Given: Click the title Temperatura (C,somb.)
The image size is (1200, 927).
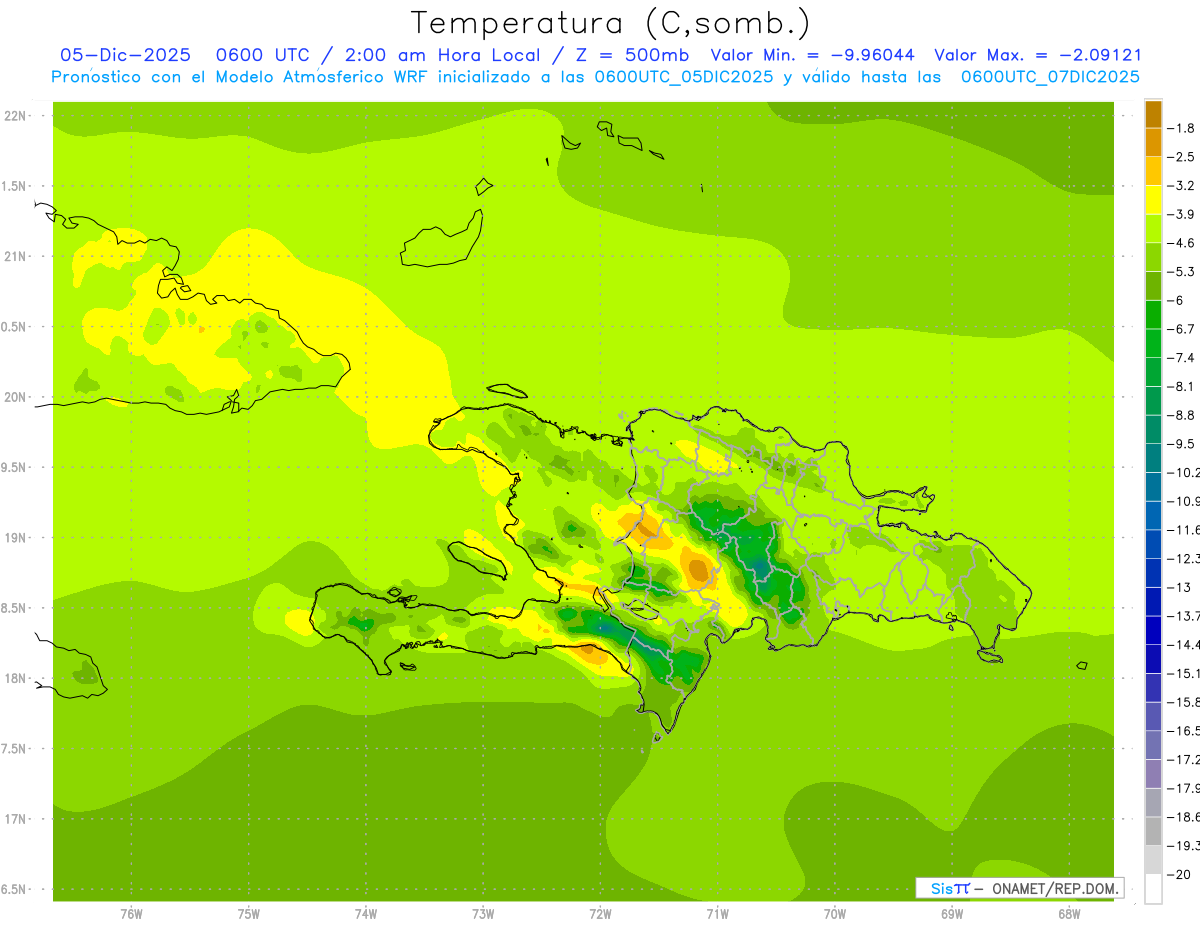Looking at the screenshot, I should pyautogui.click(x=610, y=22).
